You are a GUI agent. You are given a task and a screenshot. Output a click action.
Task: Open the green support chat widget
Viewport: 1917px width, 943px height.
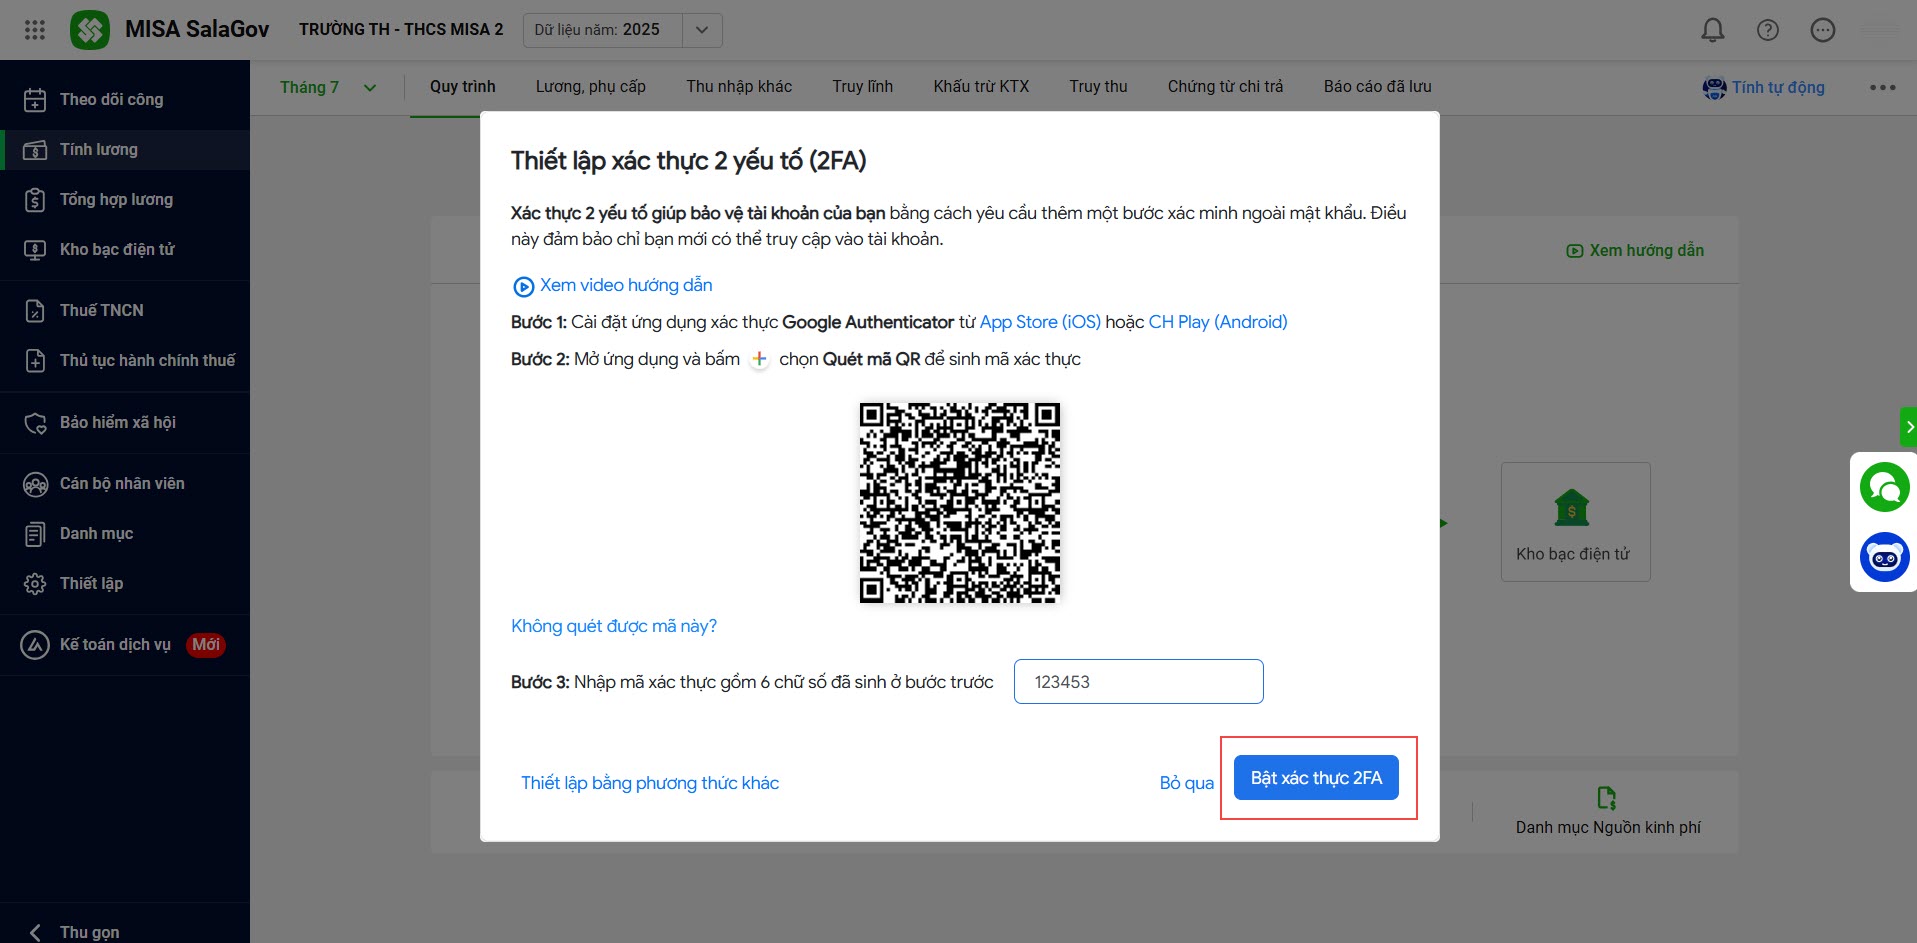click(1884, 488)
